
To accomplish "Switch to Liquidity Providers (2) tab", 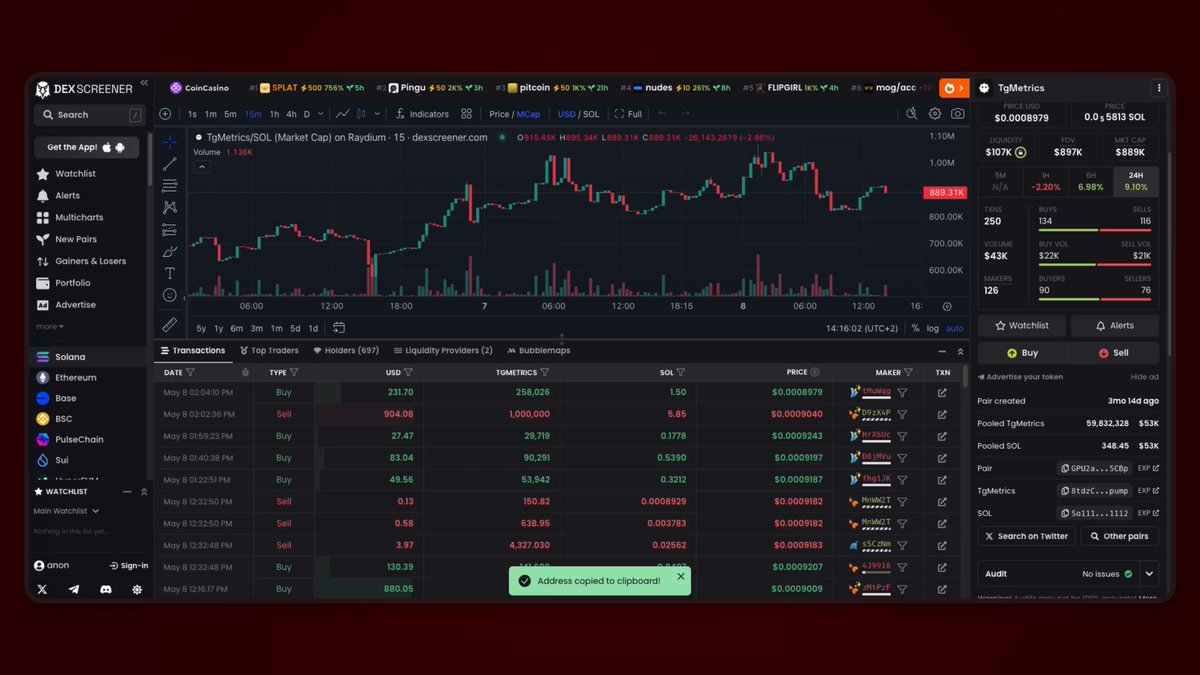I will click(443, 351).
